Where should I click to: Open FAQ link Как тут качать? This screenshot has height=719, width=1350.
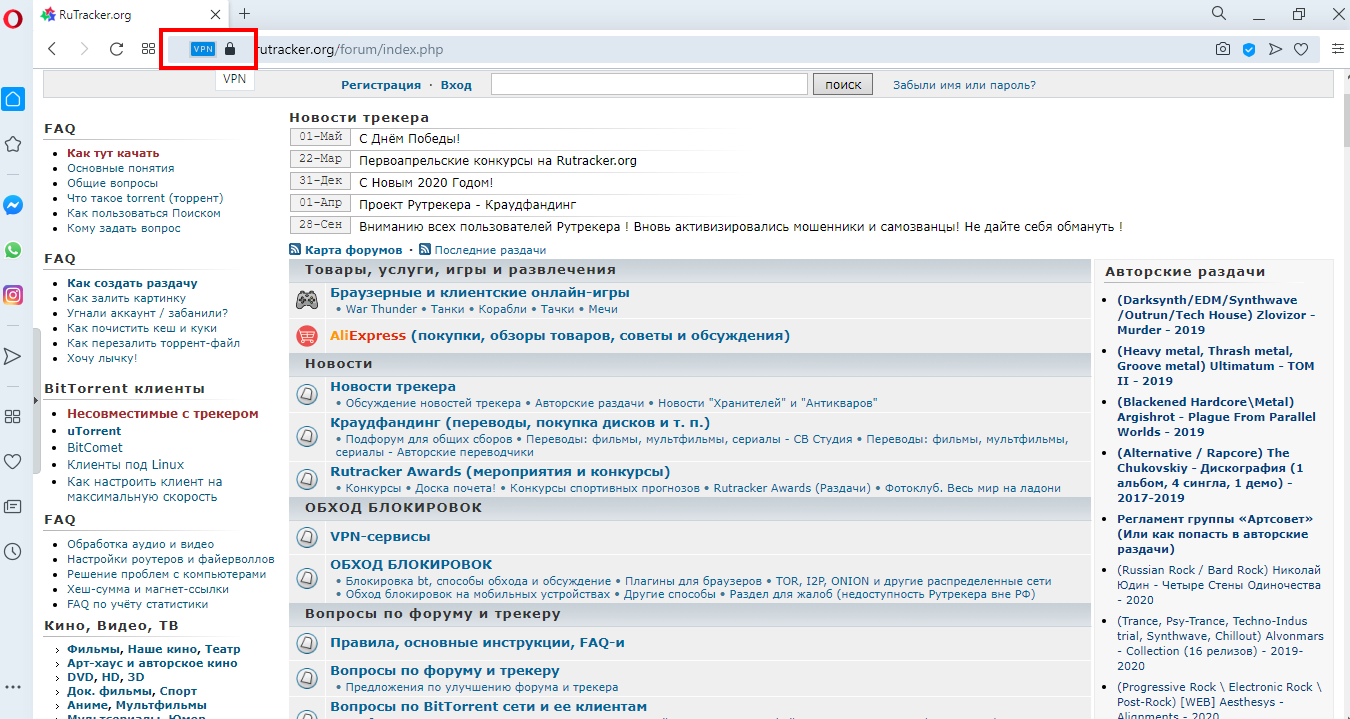pyautogui.click(x=113, y=153)
